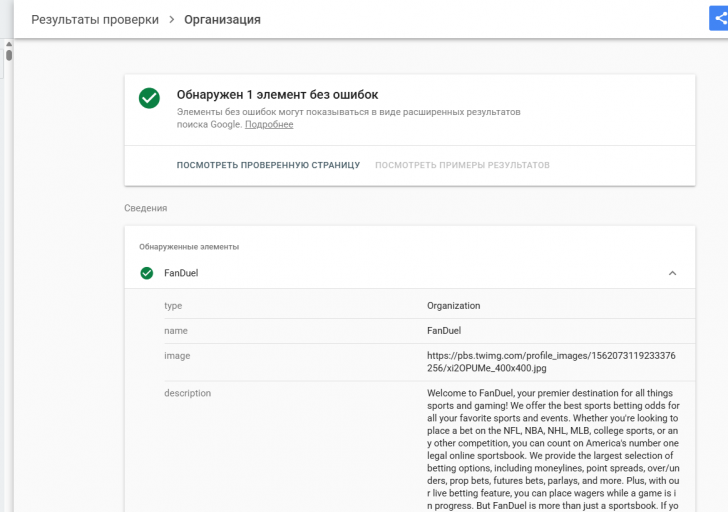Select the Организация breadcrumb title
This screenshot has height=512, width=728.
pyautogui.click(x=222, y=19)
